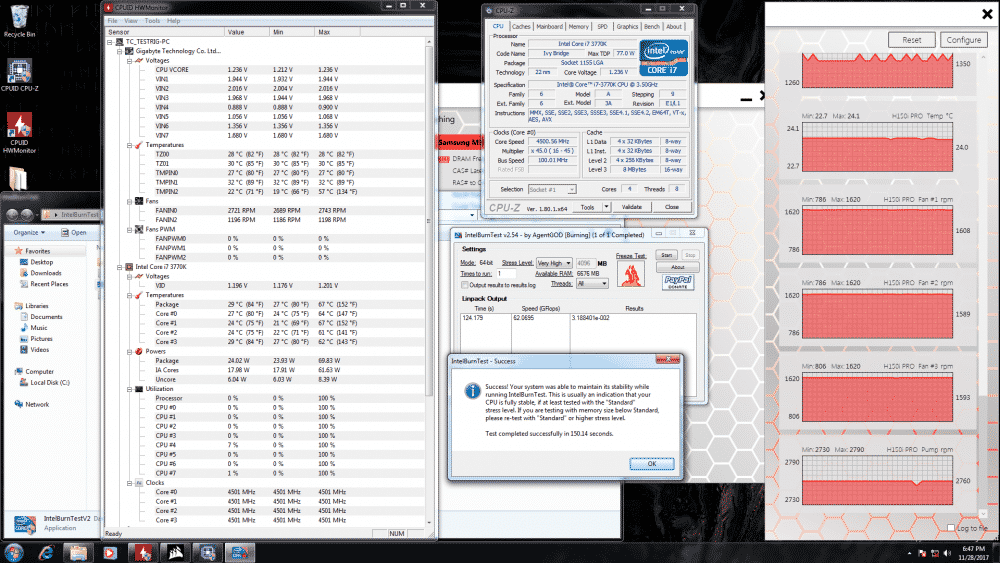Screen dimensions: 1000x563
Task: Open Windows Explorer taskbar icon
Action: (78, 552)
